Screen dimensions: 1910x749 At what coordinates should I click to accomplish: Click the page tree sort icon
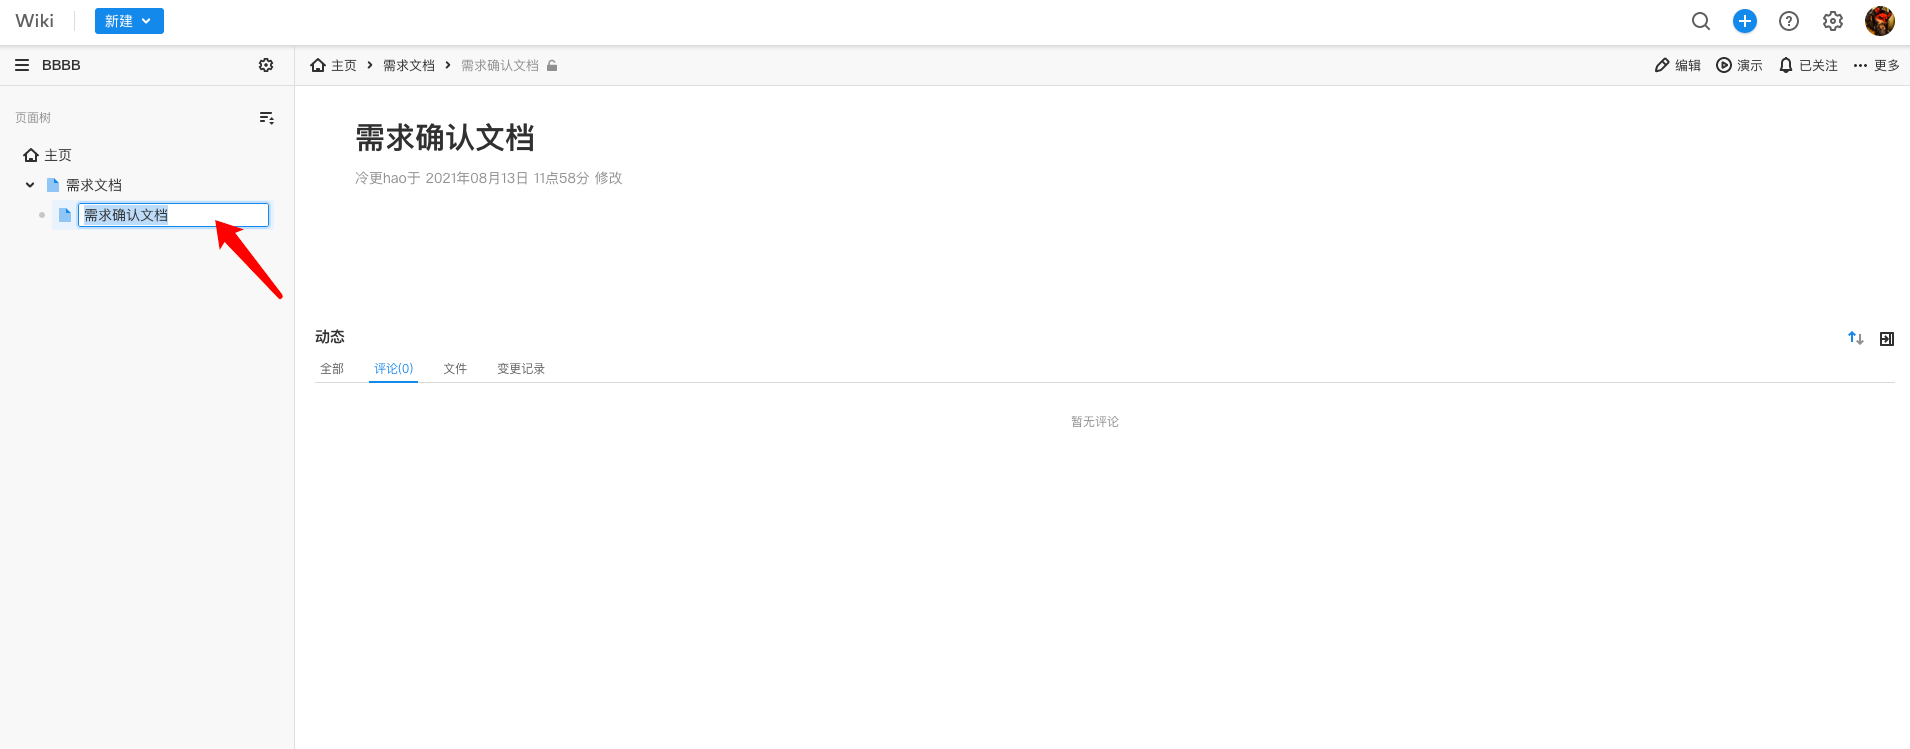coord(266,118)
